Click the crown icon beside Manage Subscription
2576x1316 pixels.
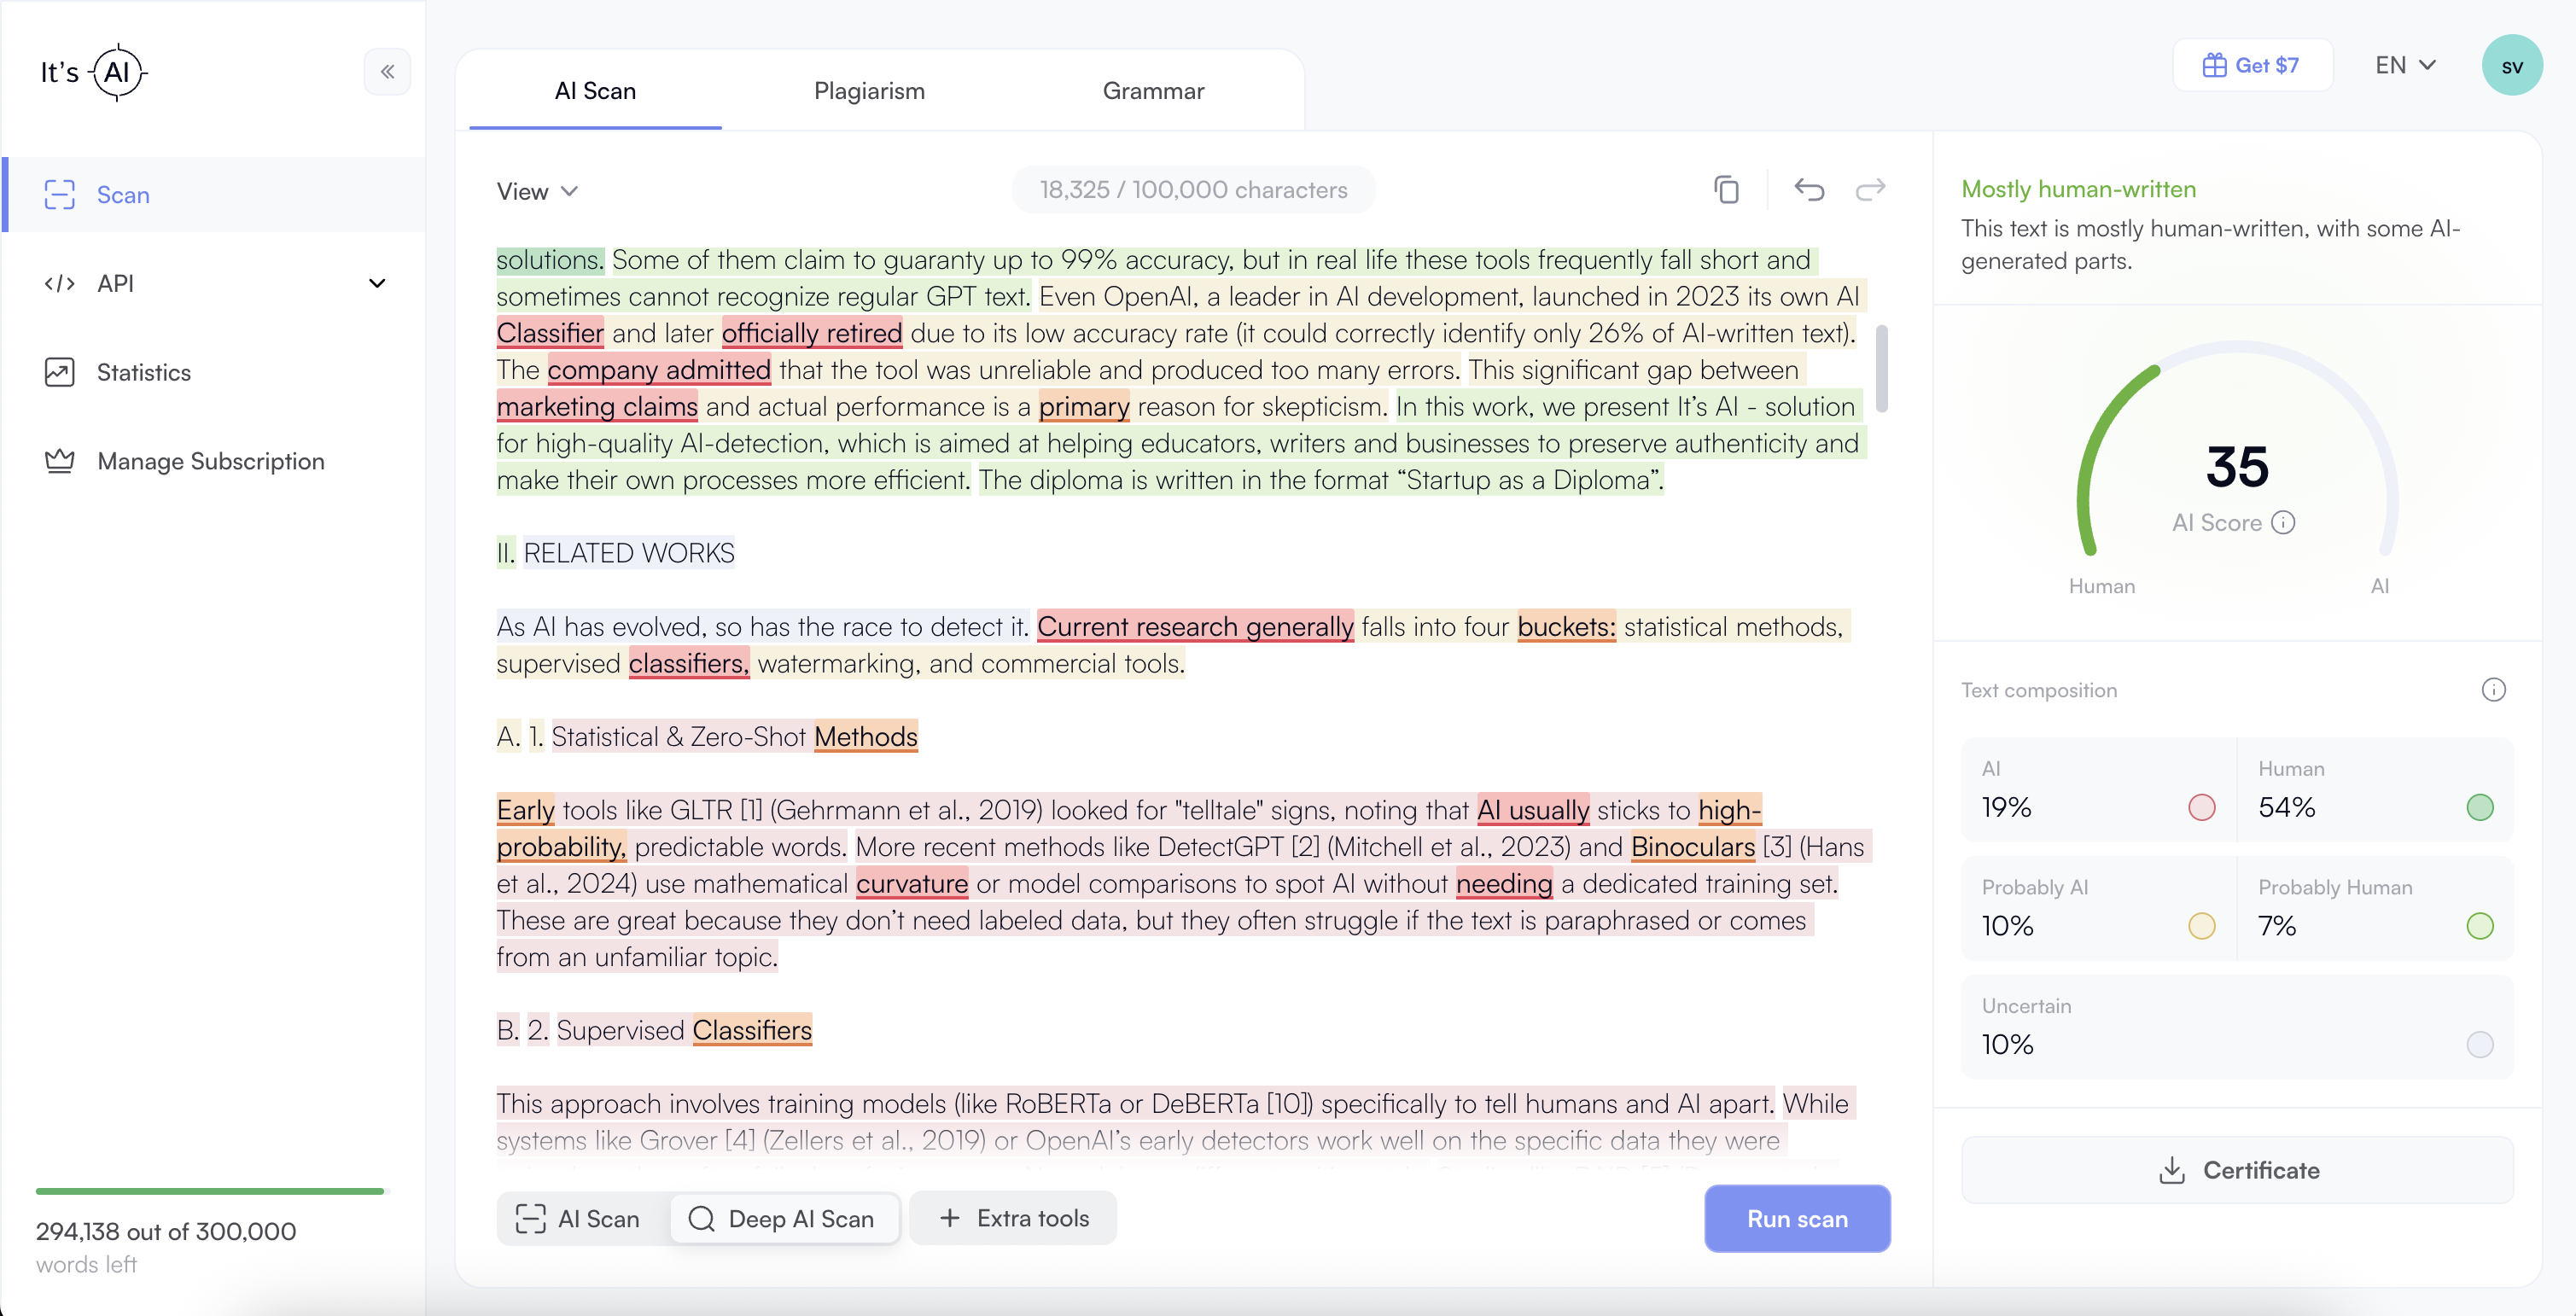pos(59,462)
